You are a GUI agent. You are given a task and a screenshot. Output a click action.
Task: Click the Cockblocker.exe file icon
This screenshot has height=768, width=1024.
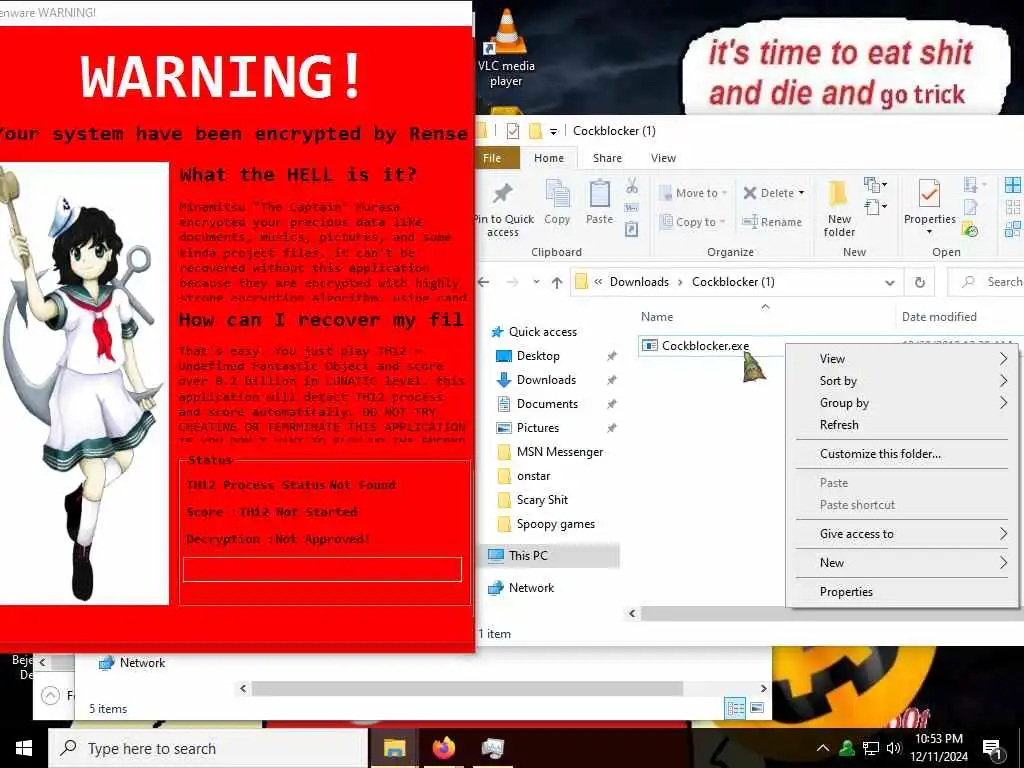pos(649,345)
